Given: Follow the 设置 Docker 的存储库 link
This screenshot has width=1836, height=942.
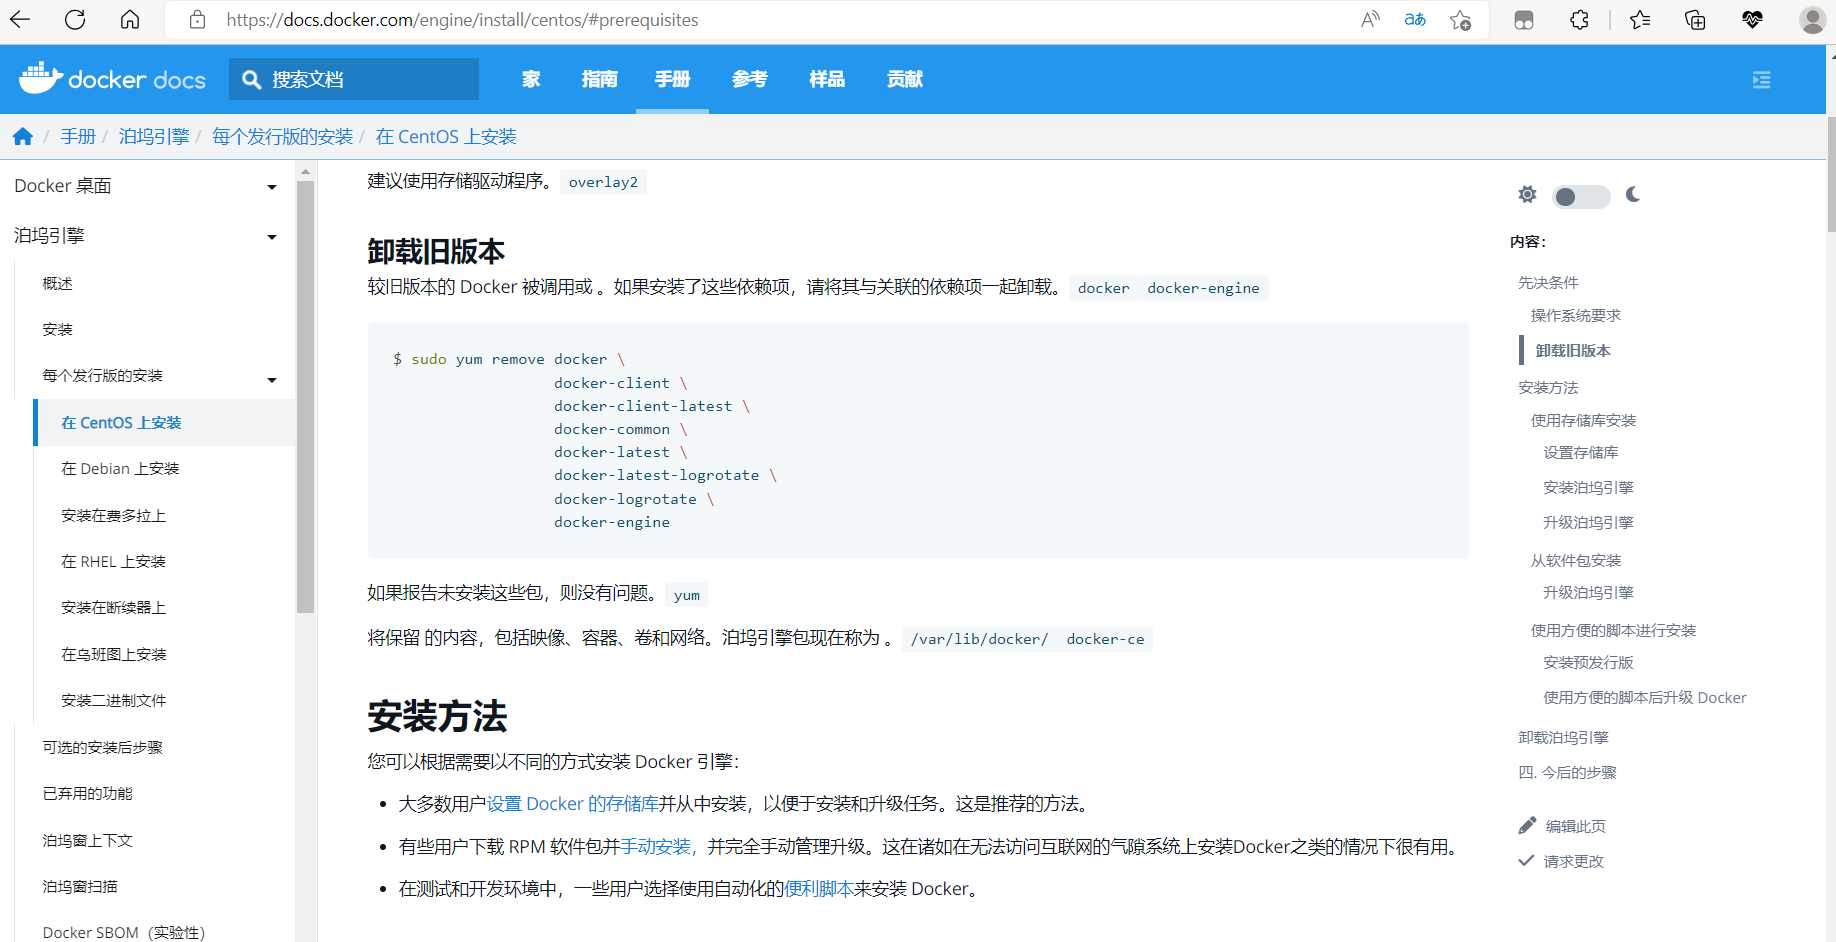Looking at the screenshot, I should pos(573,804).
